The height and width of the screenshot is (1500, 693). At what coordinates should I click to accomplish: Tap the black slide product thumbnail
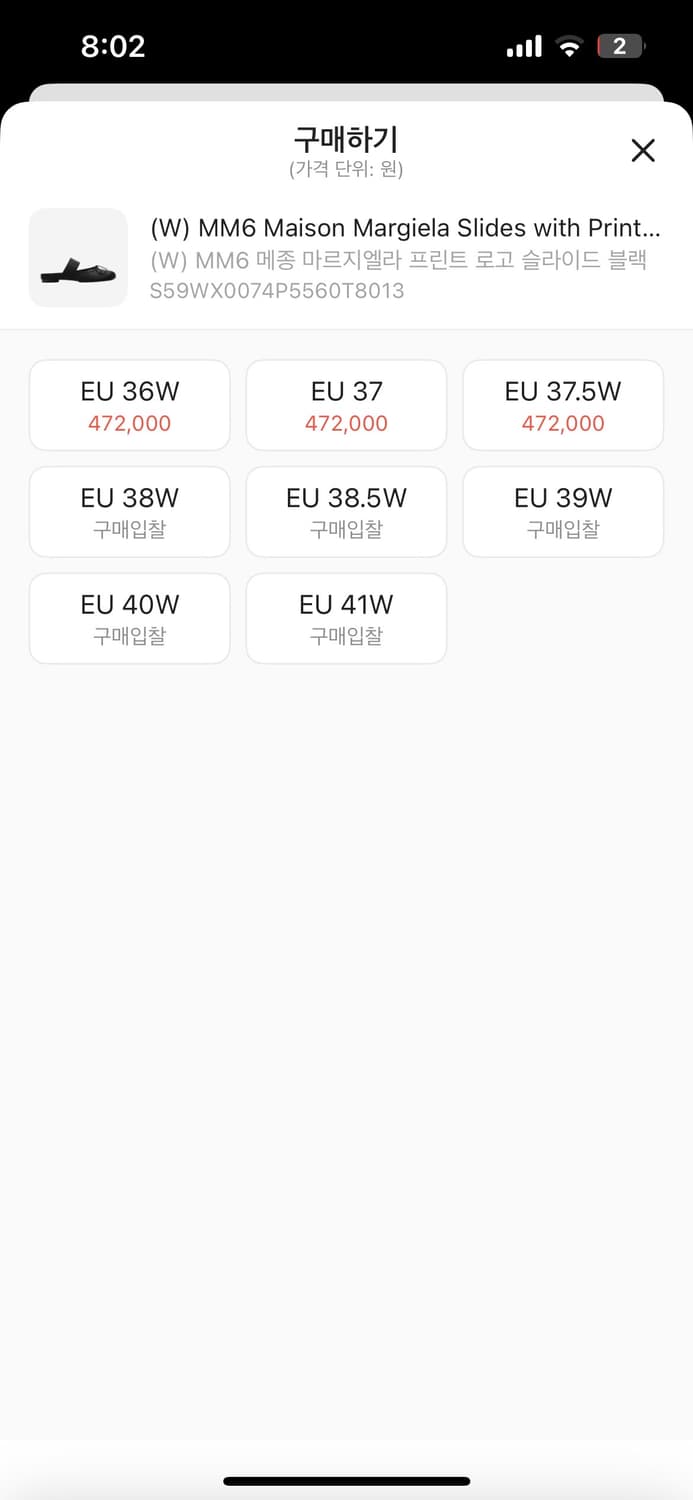pos(78,258)
